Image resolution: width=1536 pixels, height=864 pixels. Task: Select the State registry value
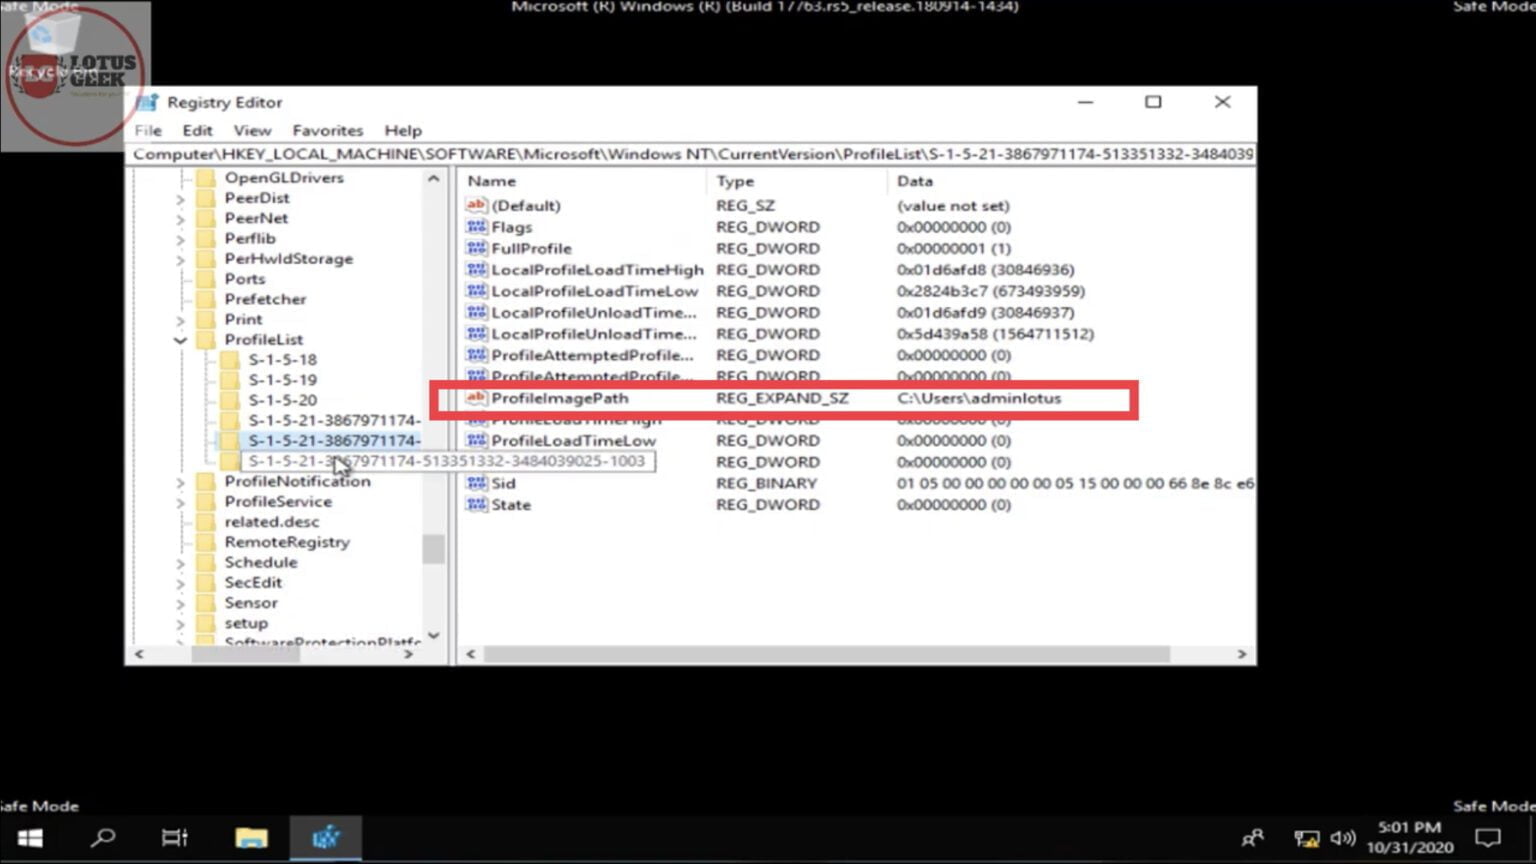[511, 505]
